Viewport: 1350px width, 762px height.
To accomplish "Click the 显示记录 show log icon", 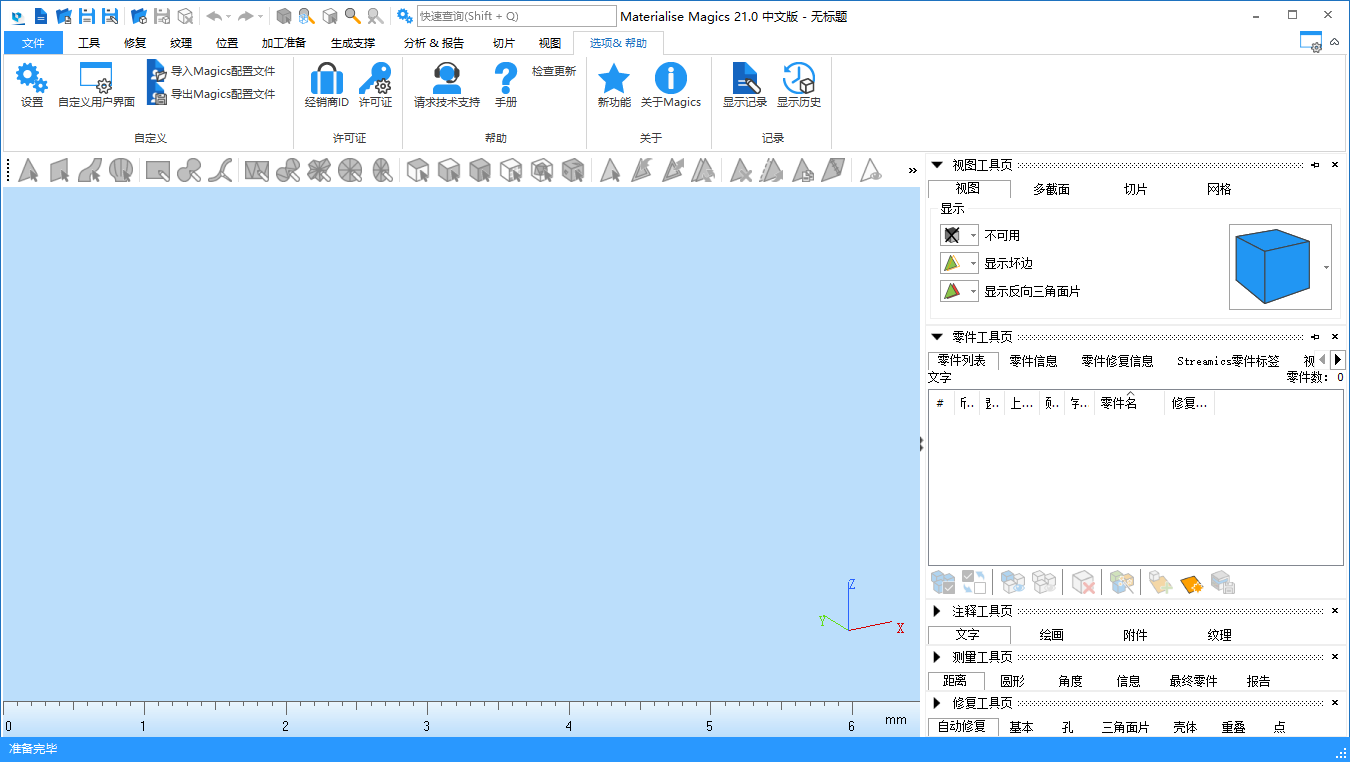I will [x=745, y=78].
